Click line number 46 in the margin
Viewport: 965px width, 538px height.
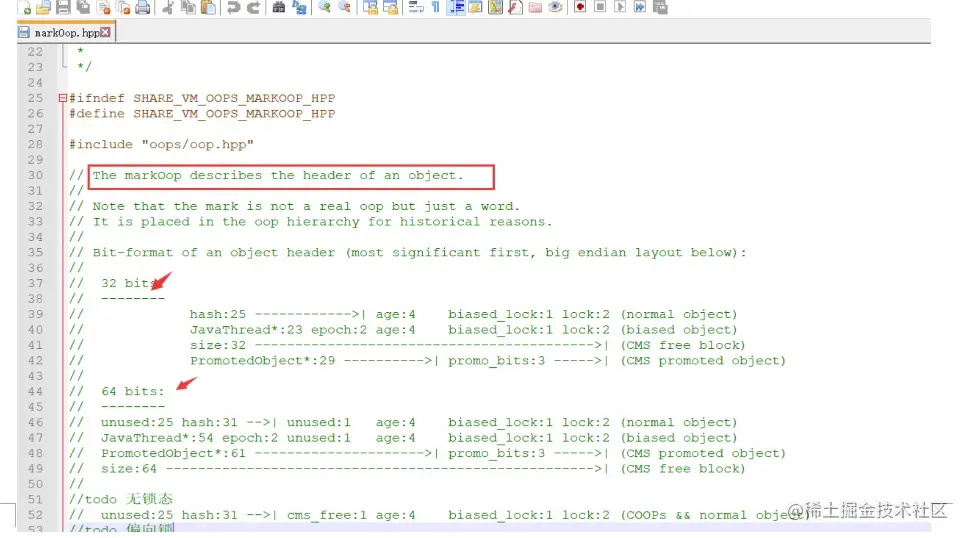tap(35, 423)
